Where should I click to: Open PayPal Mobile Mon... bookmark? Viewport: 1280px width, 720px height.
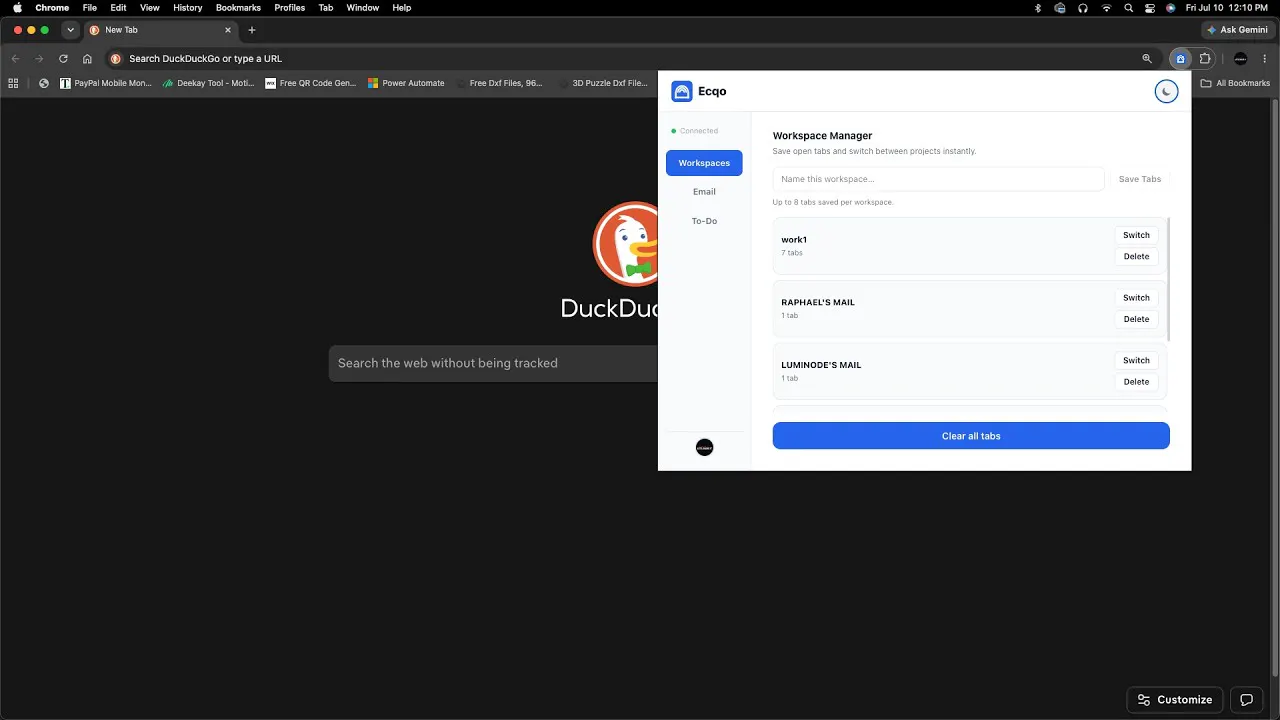pos(106,83)
